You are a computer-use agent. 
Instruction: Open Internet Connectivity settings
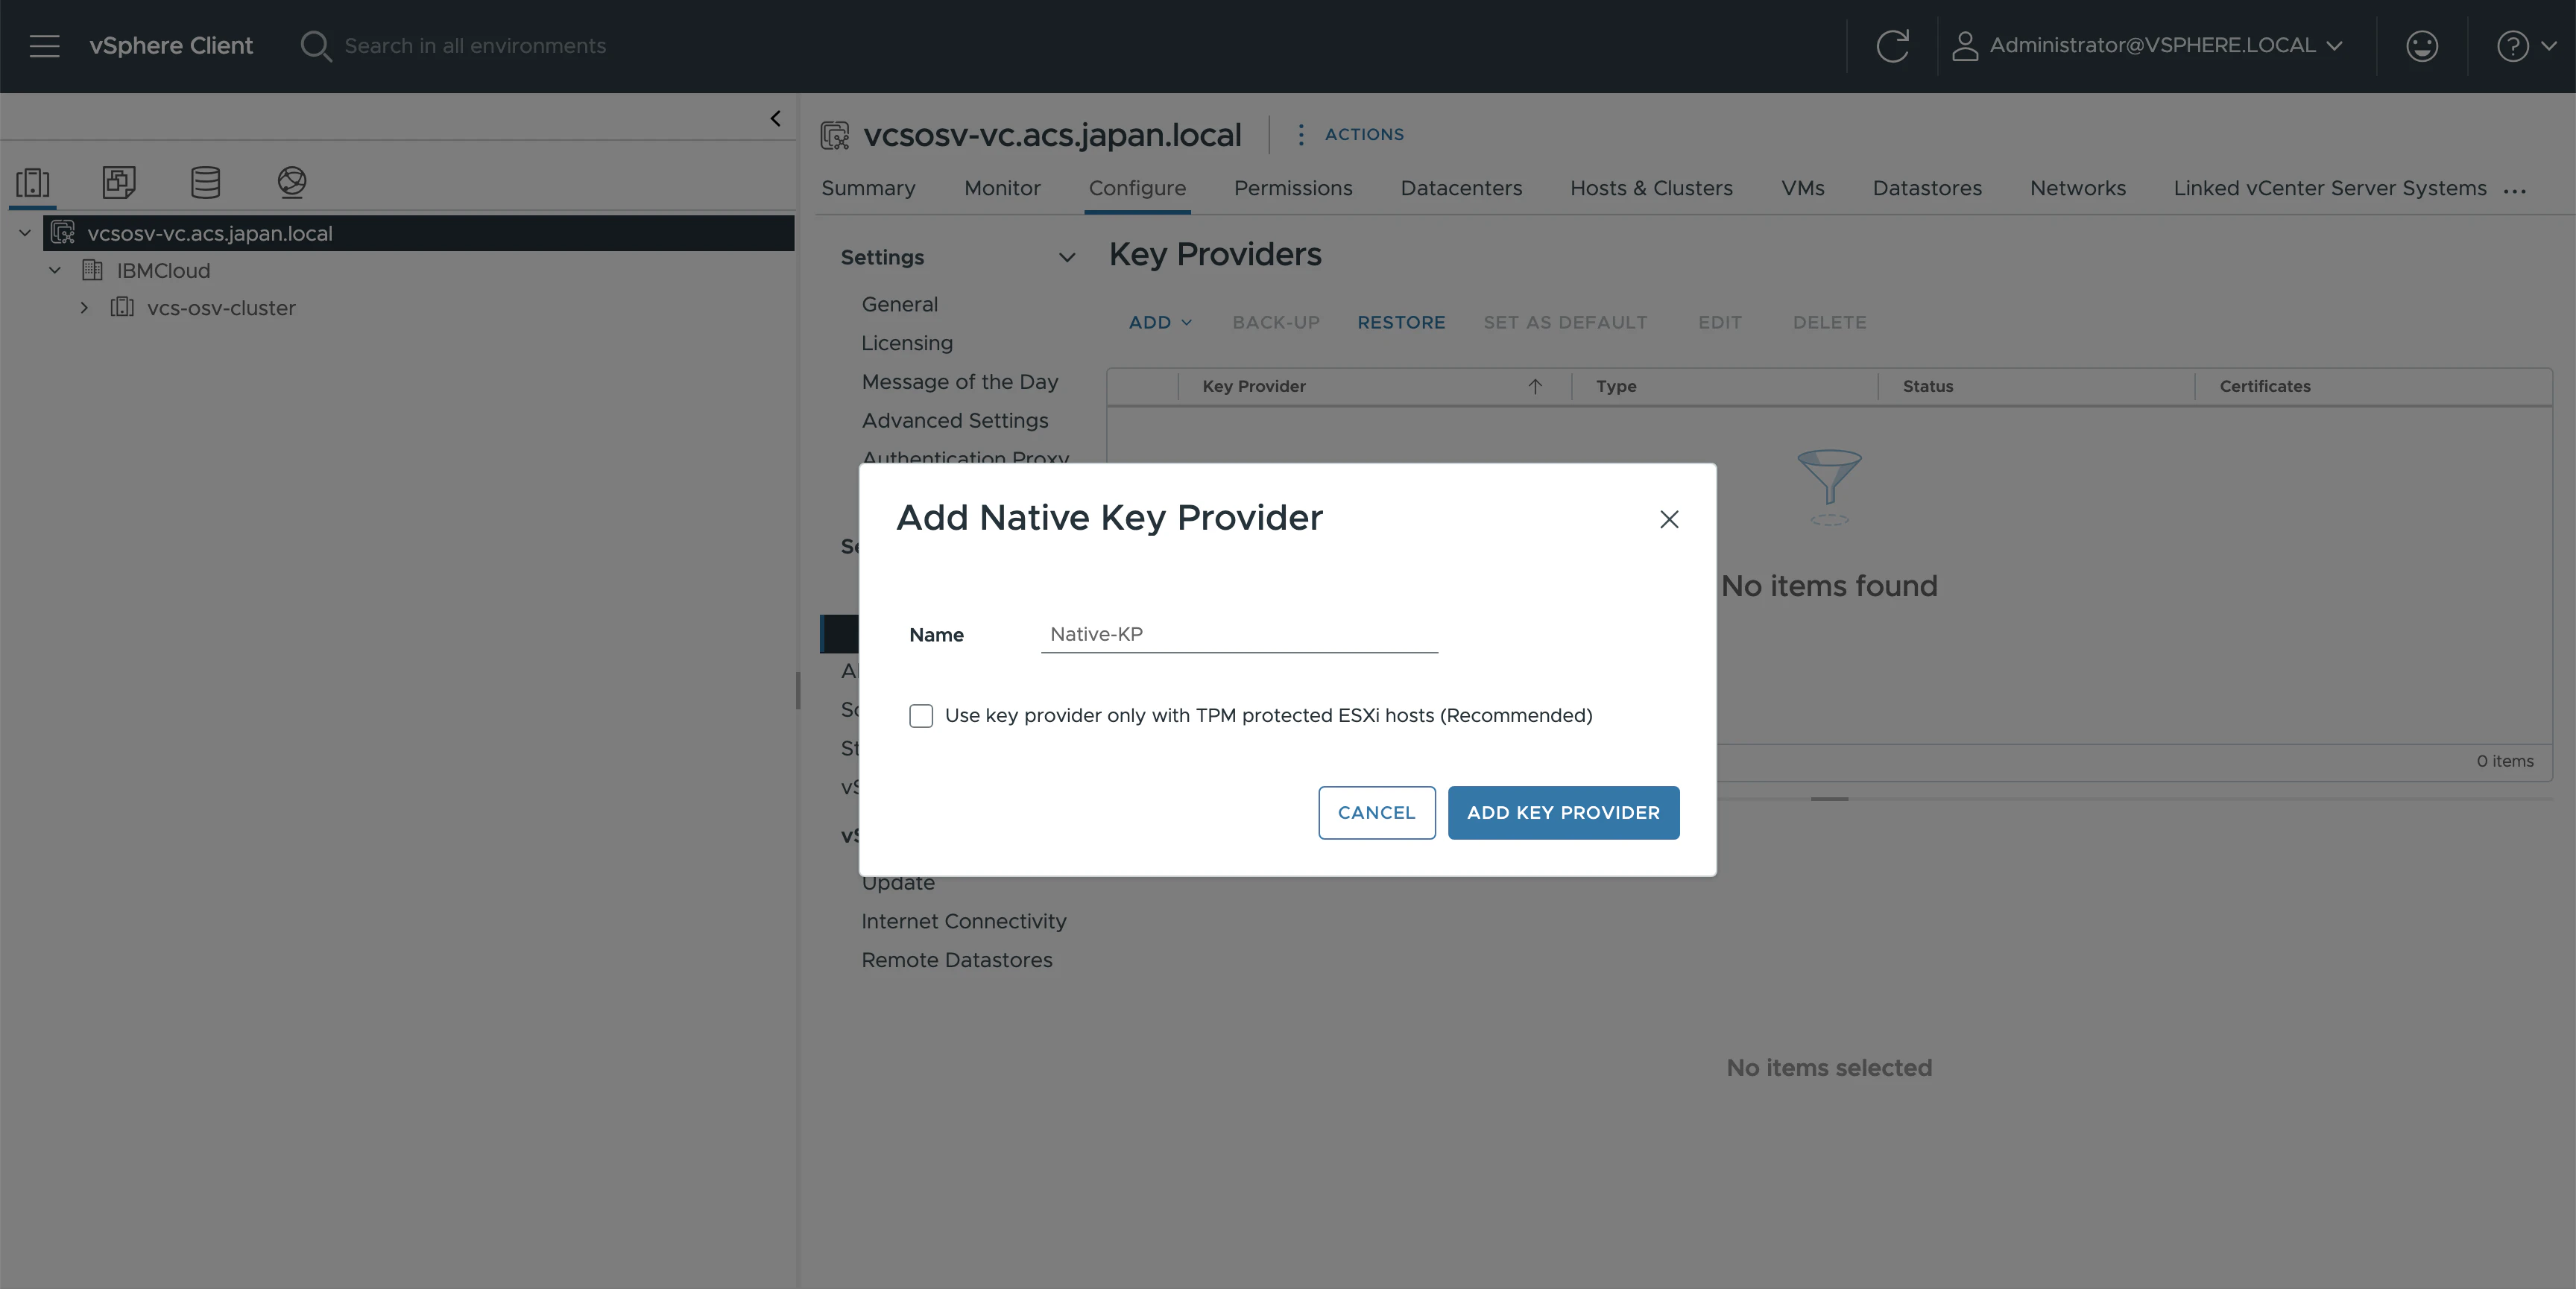click(x=964, y=921)
